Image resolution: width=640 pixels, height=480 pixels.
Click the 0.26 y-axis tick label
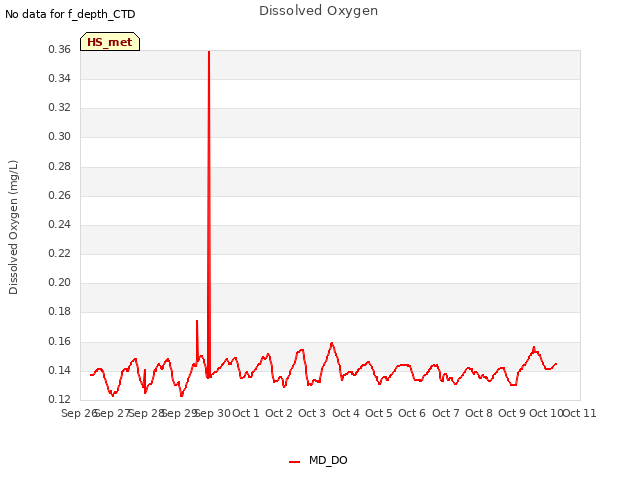[x=60, y=196]
